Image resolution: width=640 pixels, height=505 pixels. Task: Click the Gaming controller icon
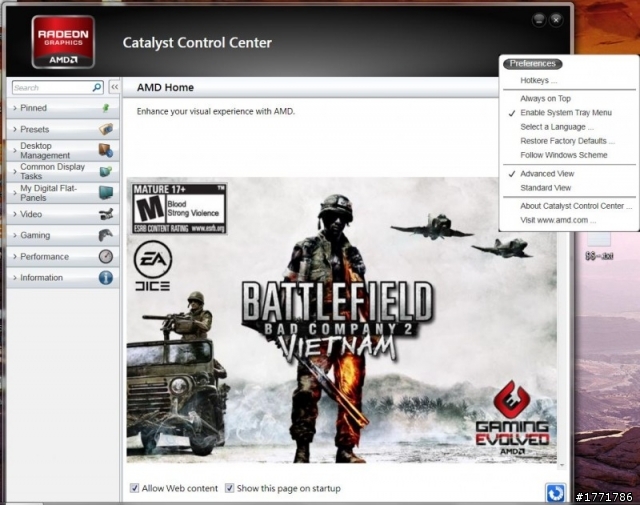point(106,235)
